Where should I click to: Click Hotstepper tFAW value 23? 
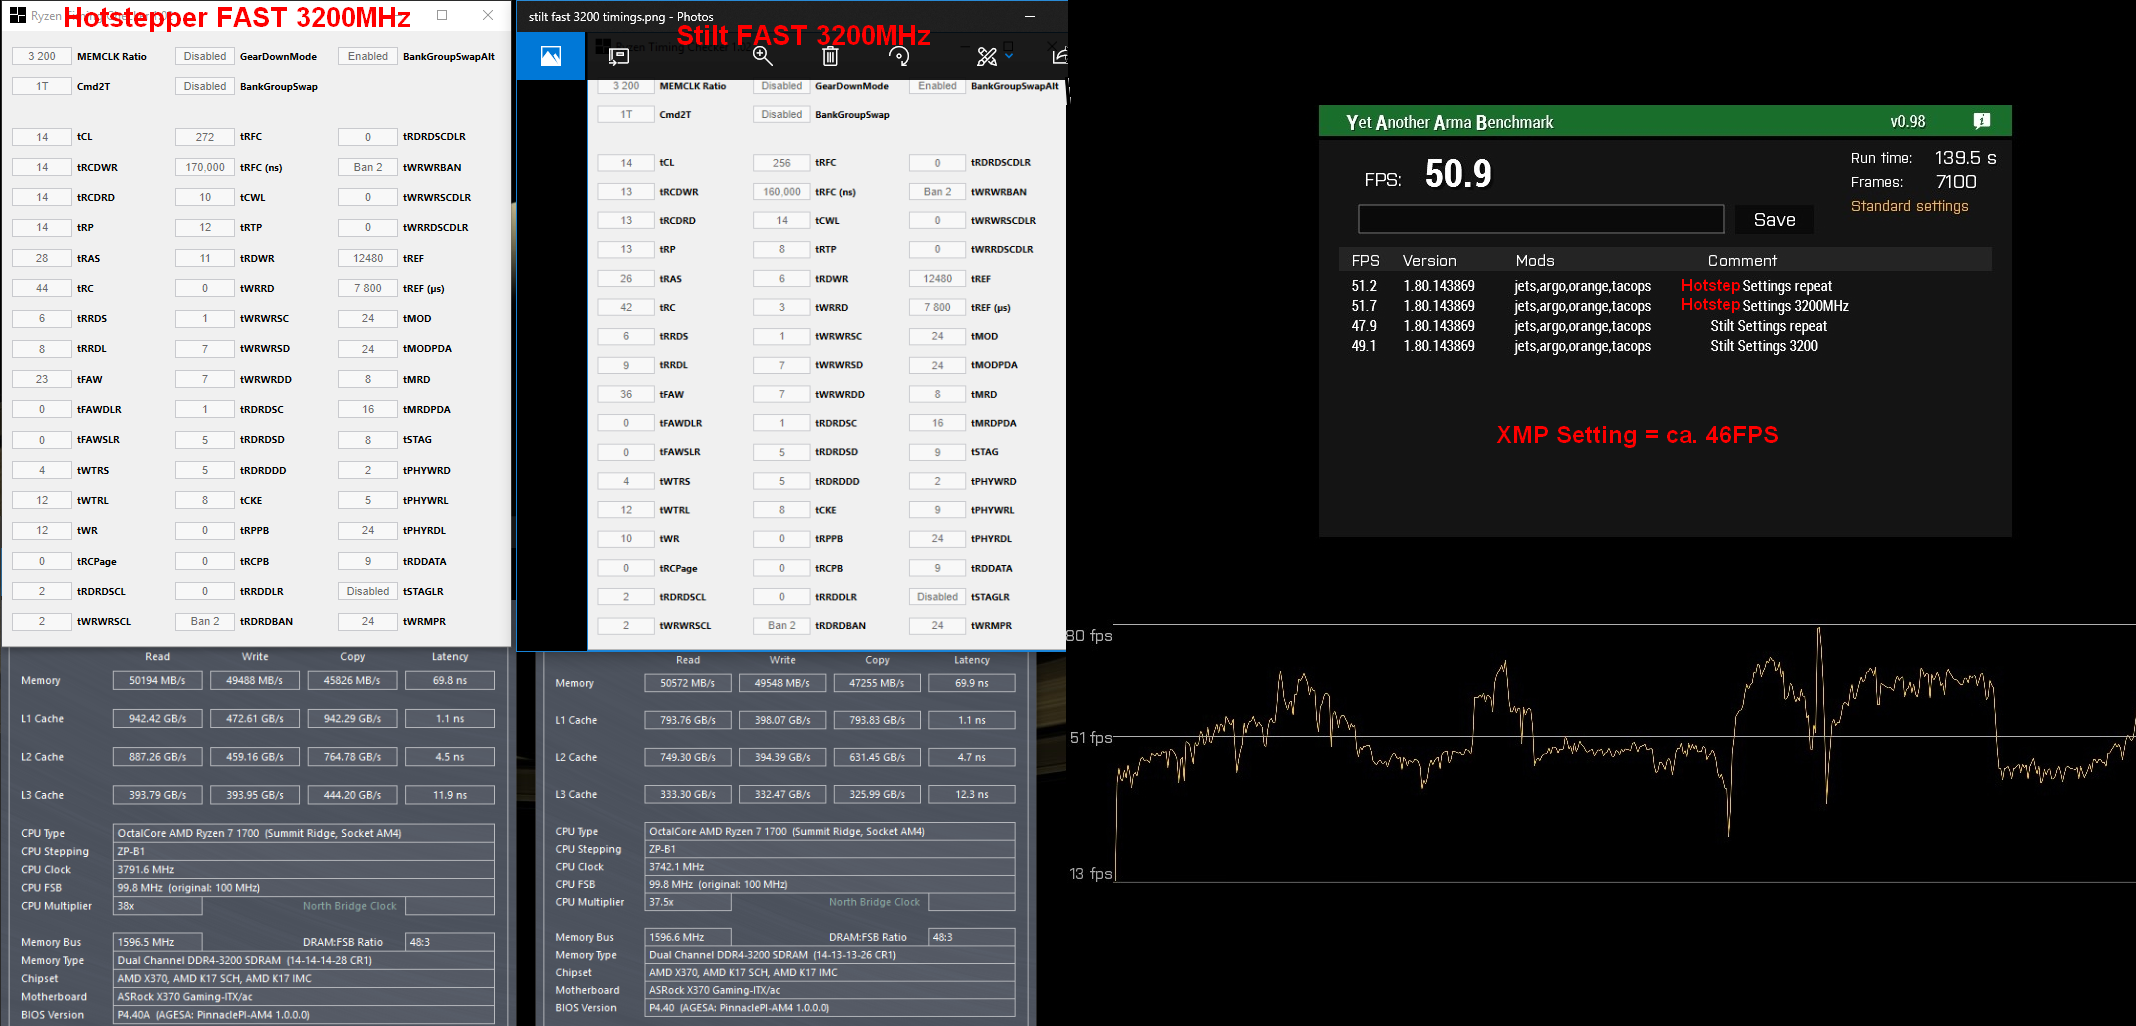(x=42, y=379)
